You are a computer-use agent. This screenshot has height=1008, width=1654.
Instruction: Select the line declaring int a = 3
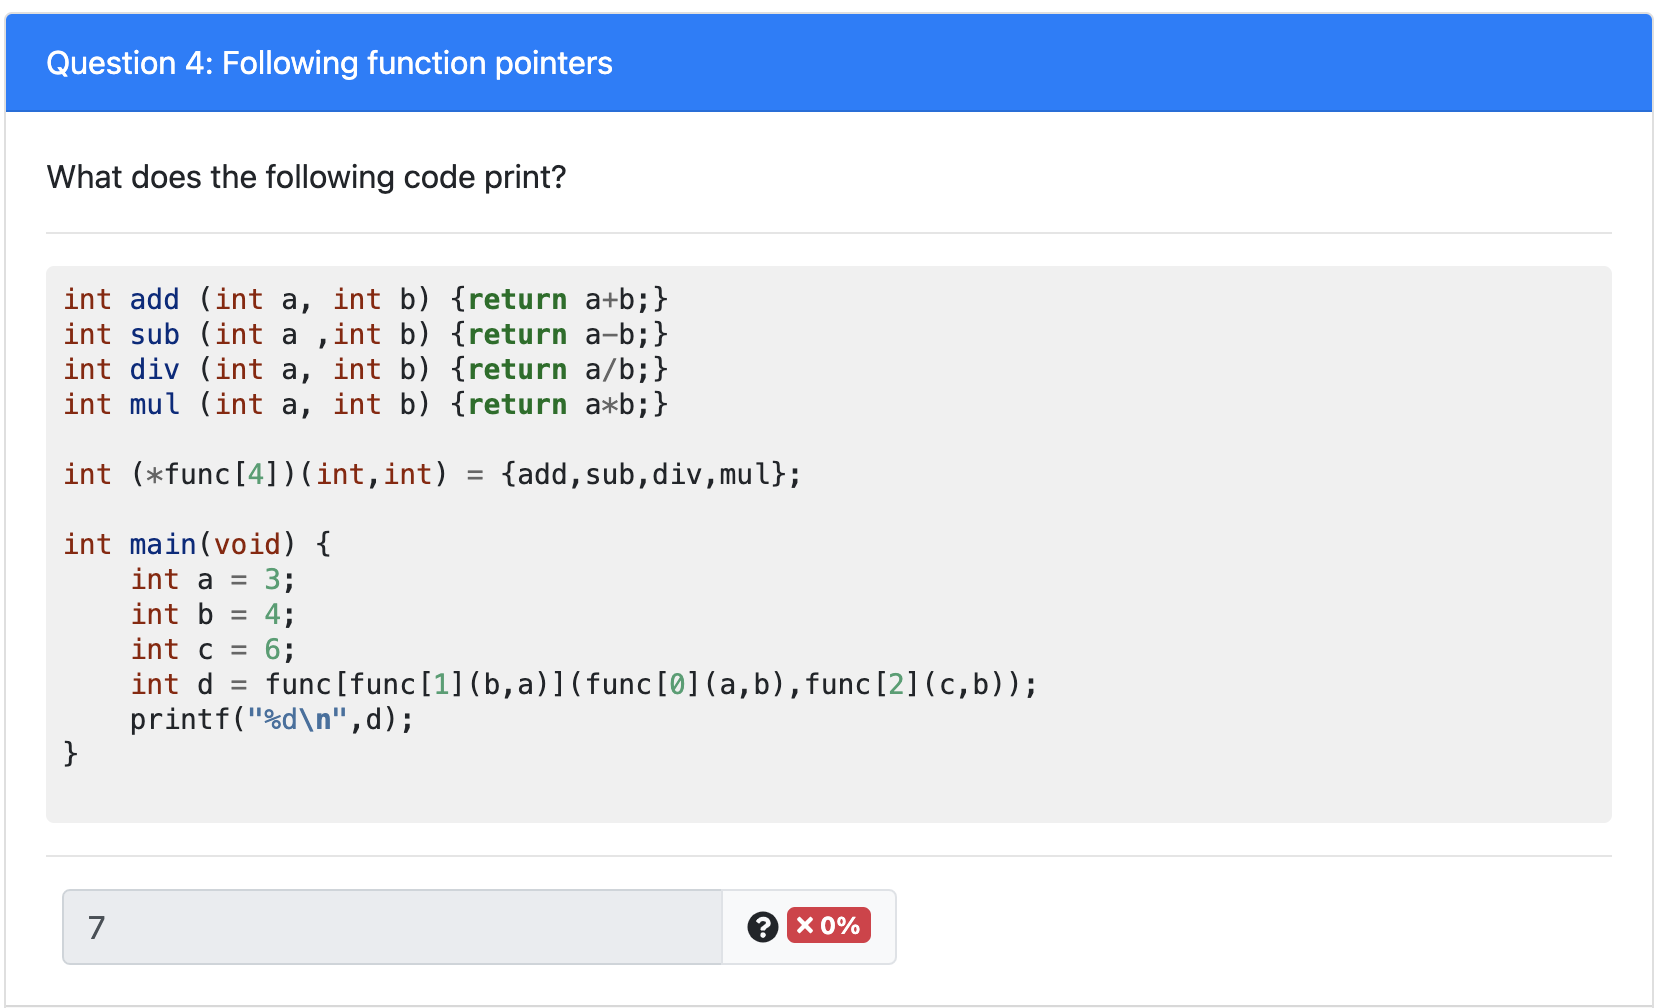(x=212, y=579)
